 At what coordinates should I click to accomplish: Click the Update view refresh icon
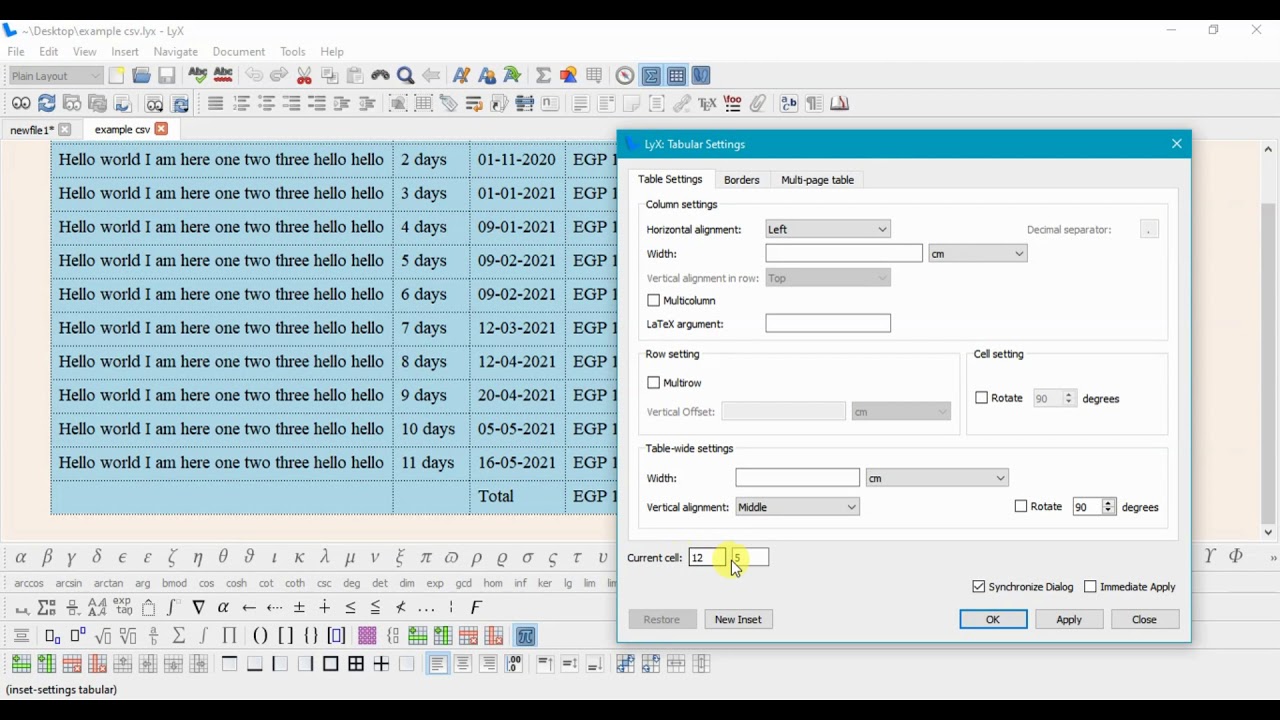47,104
